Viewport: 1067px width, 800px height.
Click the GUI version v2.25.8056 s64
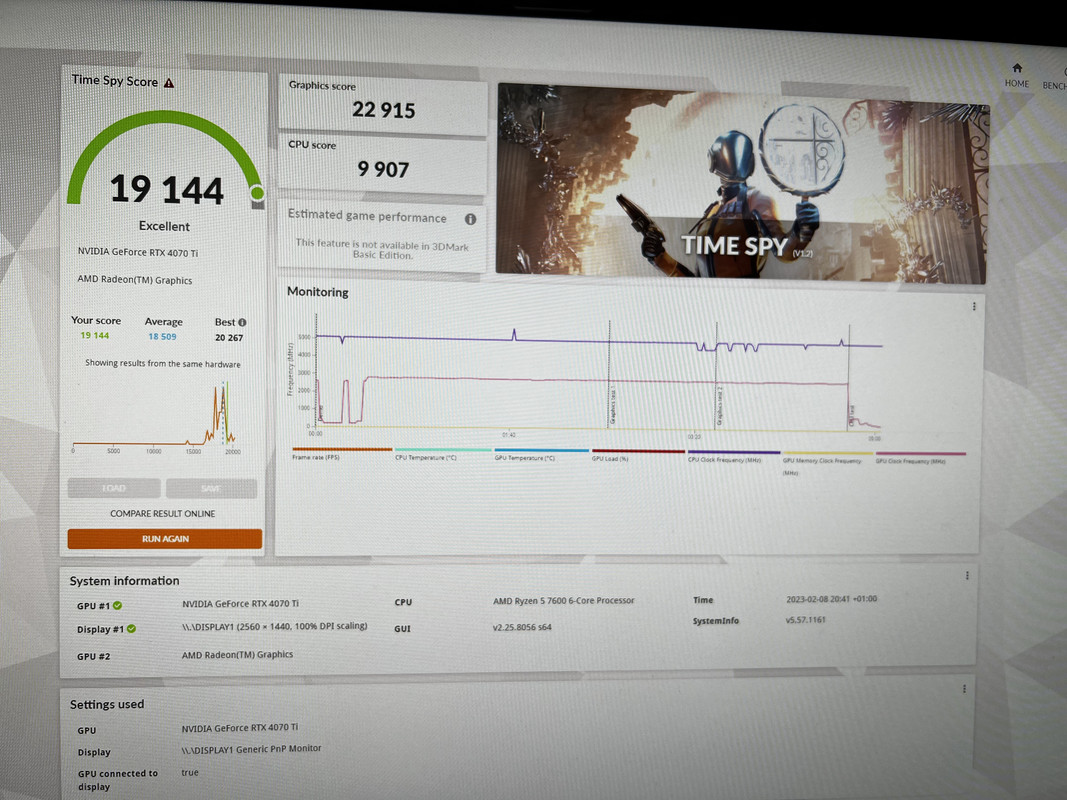pos(522,627)
